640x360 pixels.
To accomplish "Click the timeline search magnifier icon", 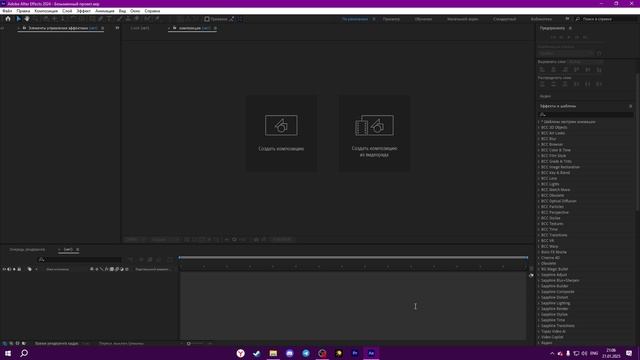I will pos(41,260).
